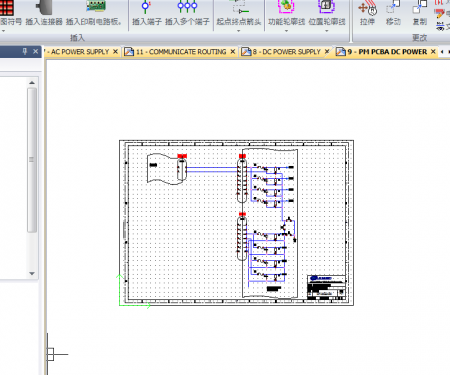The height and width of the screenshot is (375, 450).
Task: Expand Origin-Destination Arrows dropdown arrow
Action: [239, 31]
